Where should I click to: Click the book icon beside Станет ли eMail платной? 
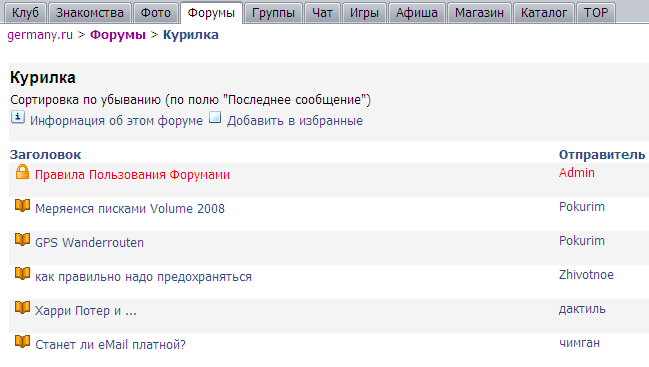coord(22,341)
